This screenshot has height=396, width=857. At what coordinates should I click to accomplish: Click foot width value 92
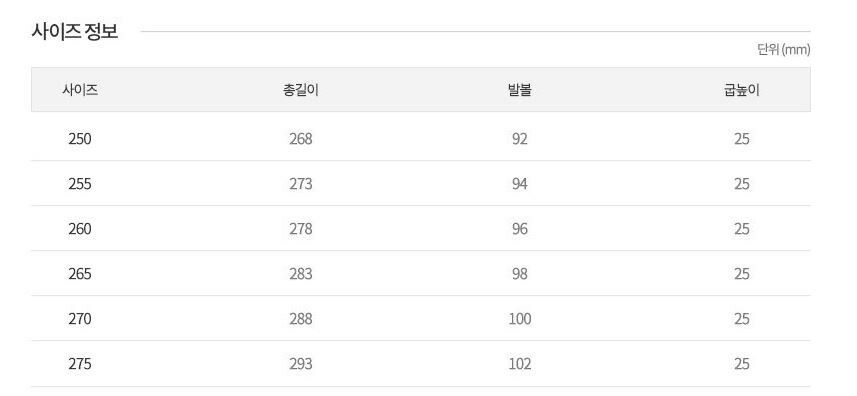(520, 139)
